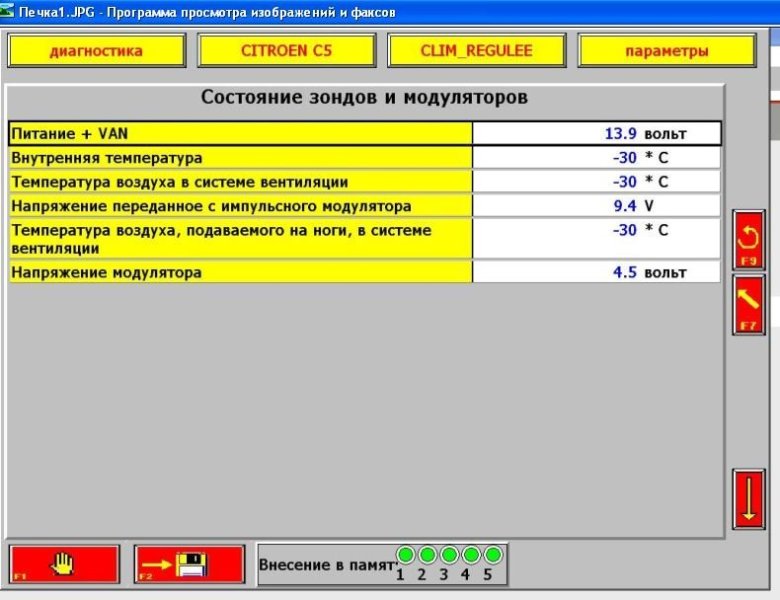
Task: Select memory slot indicator 2
Action: point(427,555)
